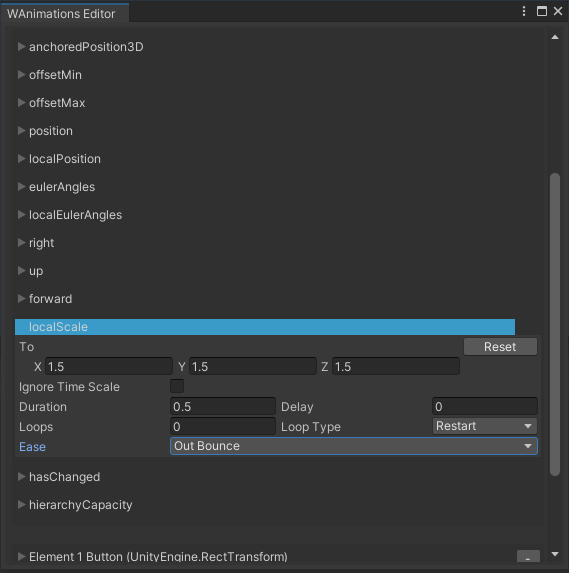Expand the eulerAngles property
The image size is (569, 573).
(21, 187)
